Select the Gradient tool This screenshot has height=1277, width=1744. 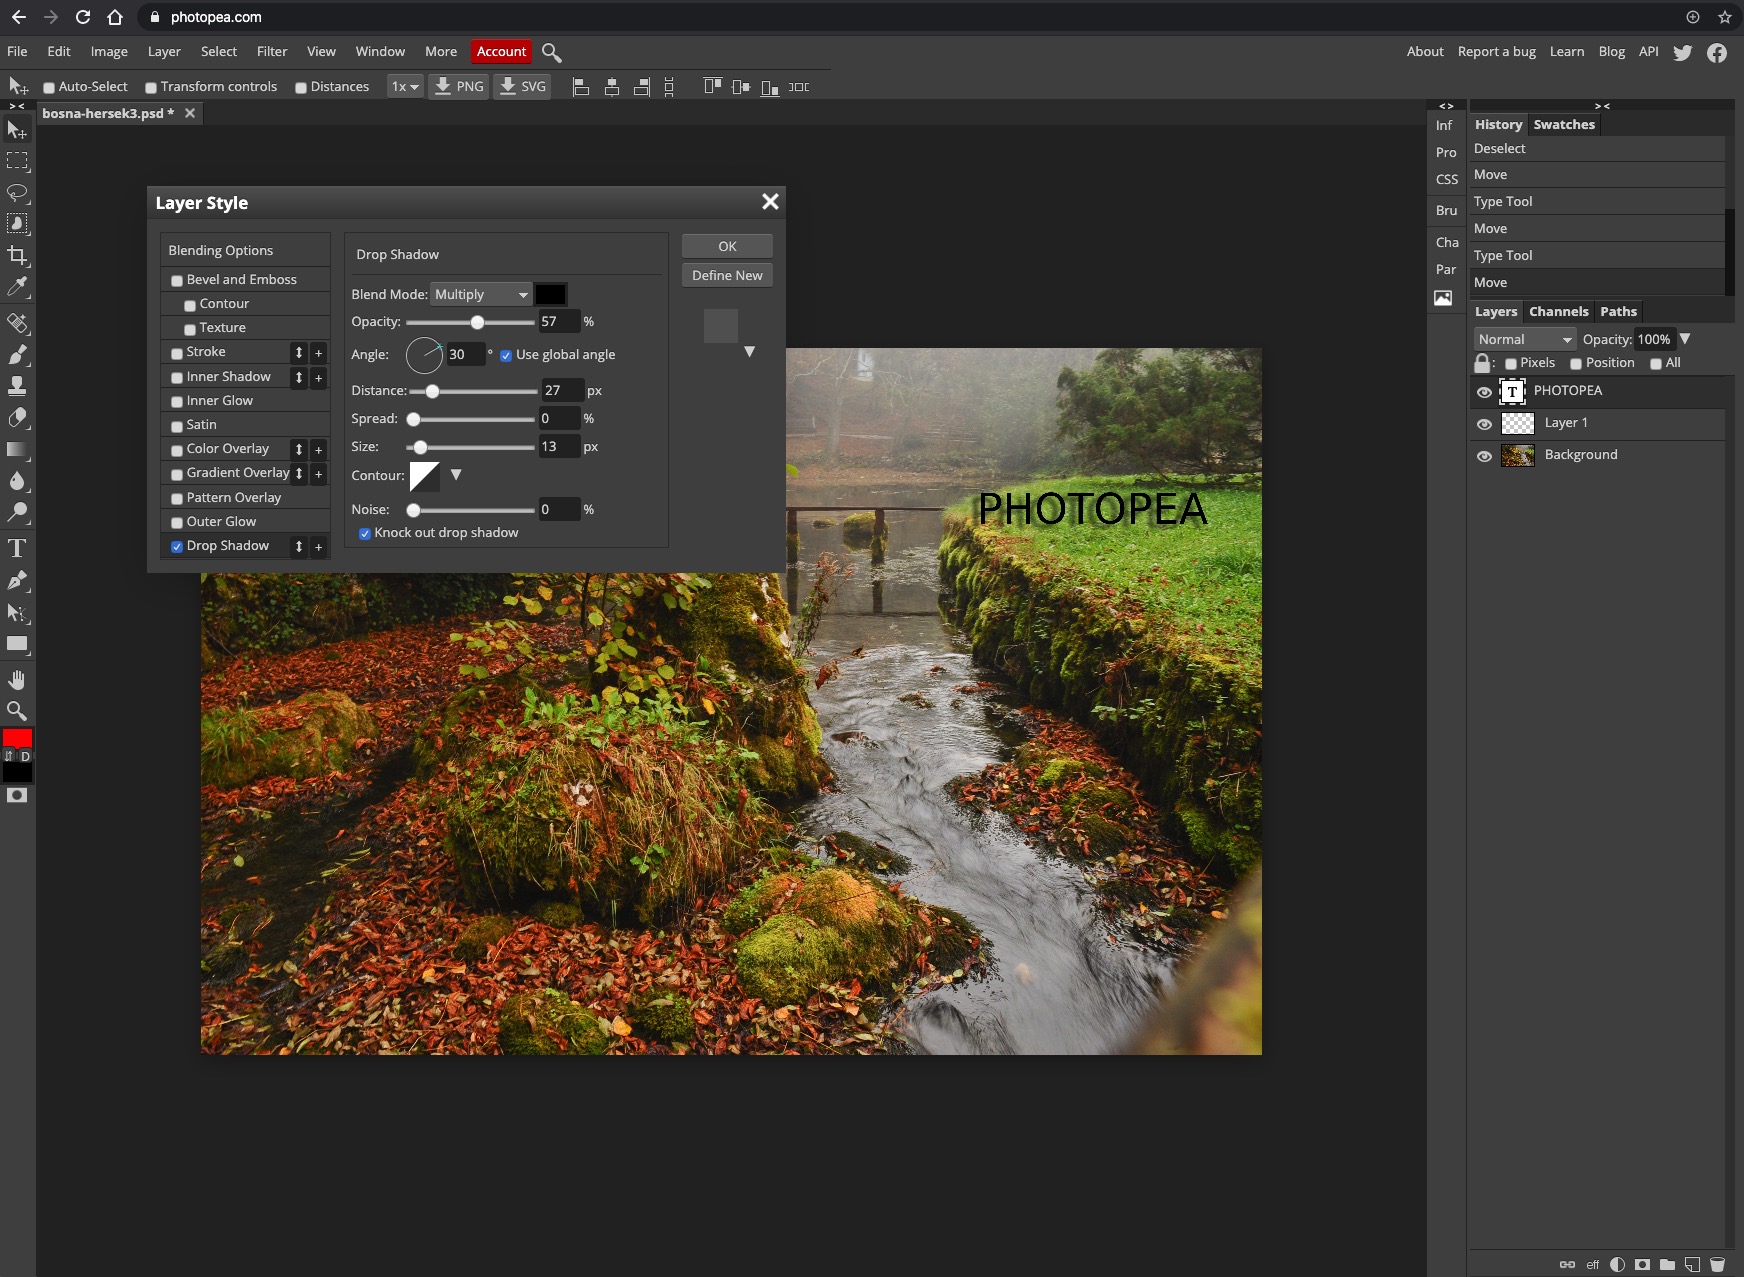tap(17, 449)
